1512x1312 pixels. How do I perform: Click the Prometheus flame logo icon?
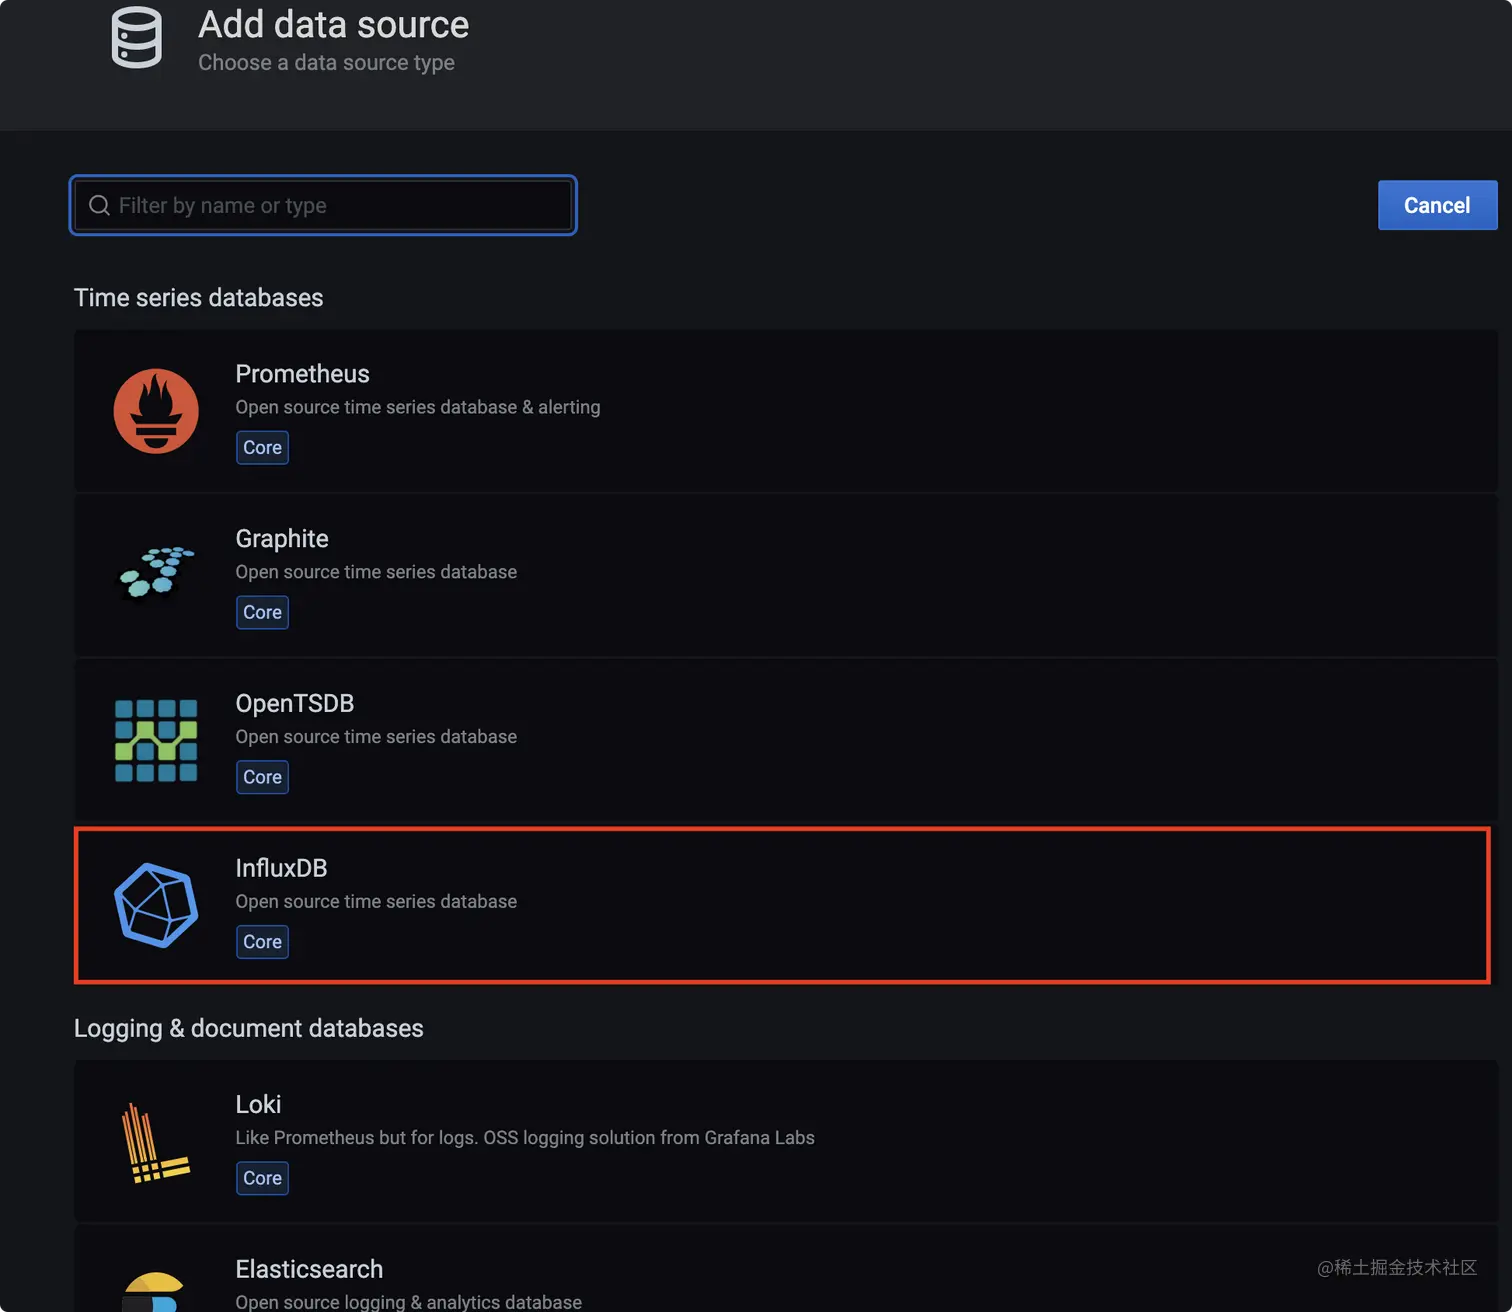[156, 411]
